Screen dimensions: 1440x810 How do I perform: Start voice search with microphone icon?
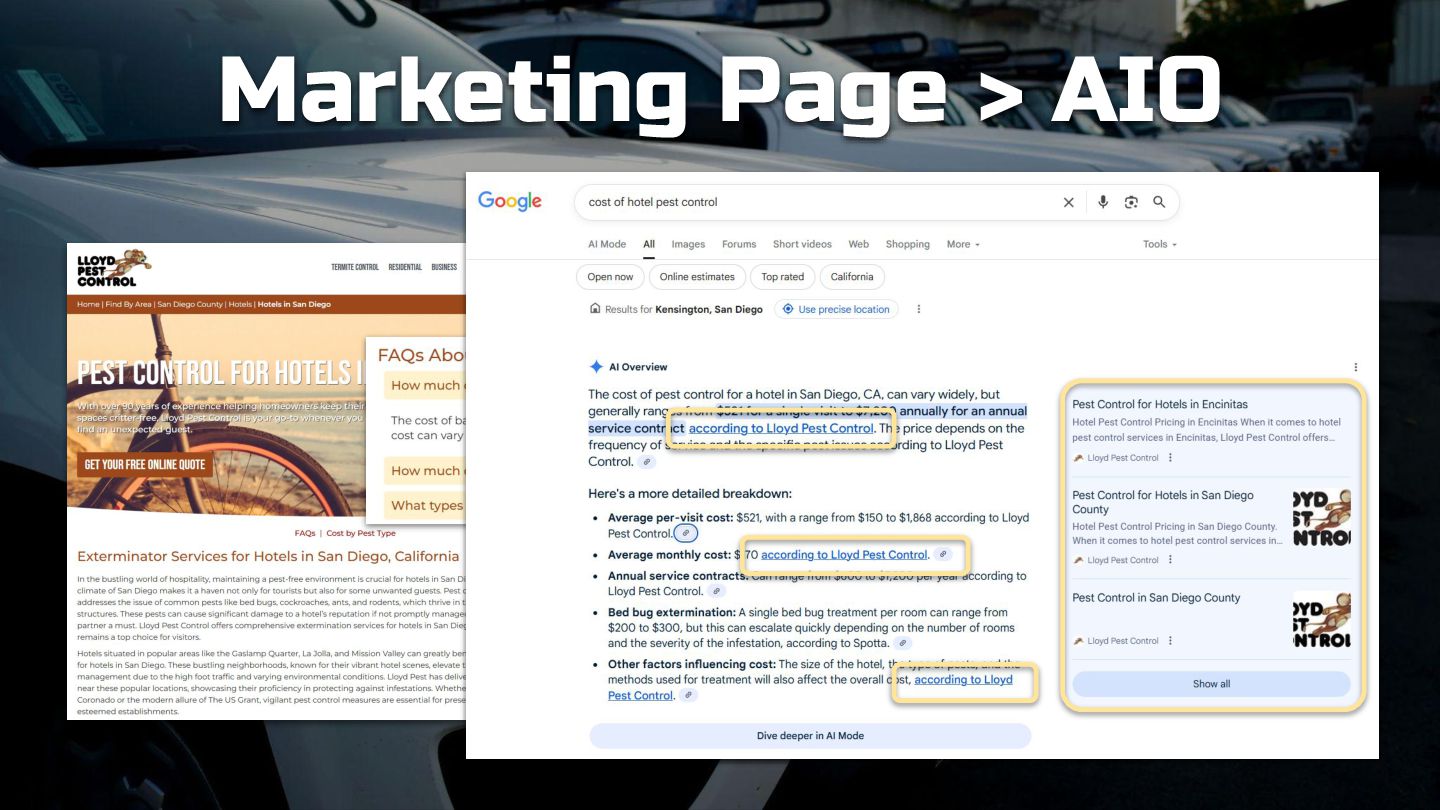[1103, 202]
